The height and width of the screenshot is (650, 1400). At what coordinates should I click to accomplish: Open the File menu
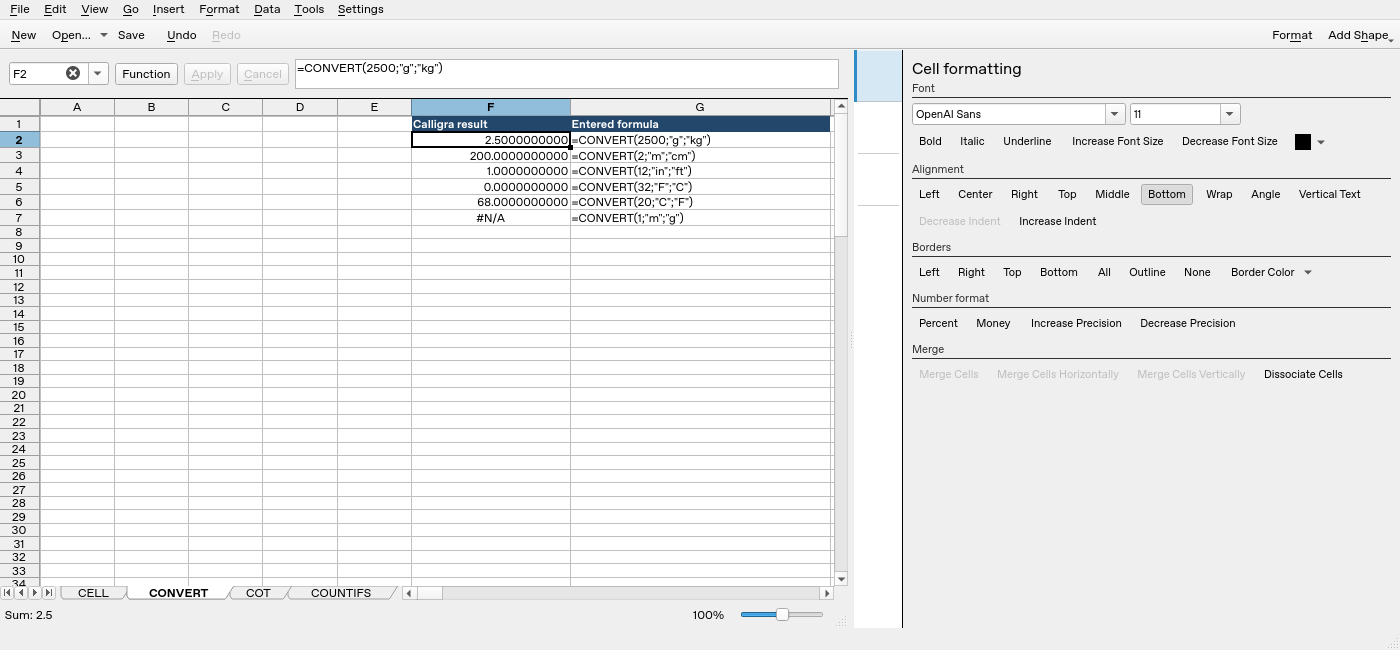[19, 9]
